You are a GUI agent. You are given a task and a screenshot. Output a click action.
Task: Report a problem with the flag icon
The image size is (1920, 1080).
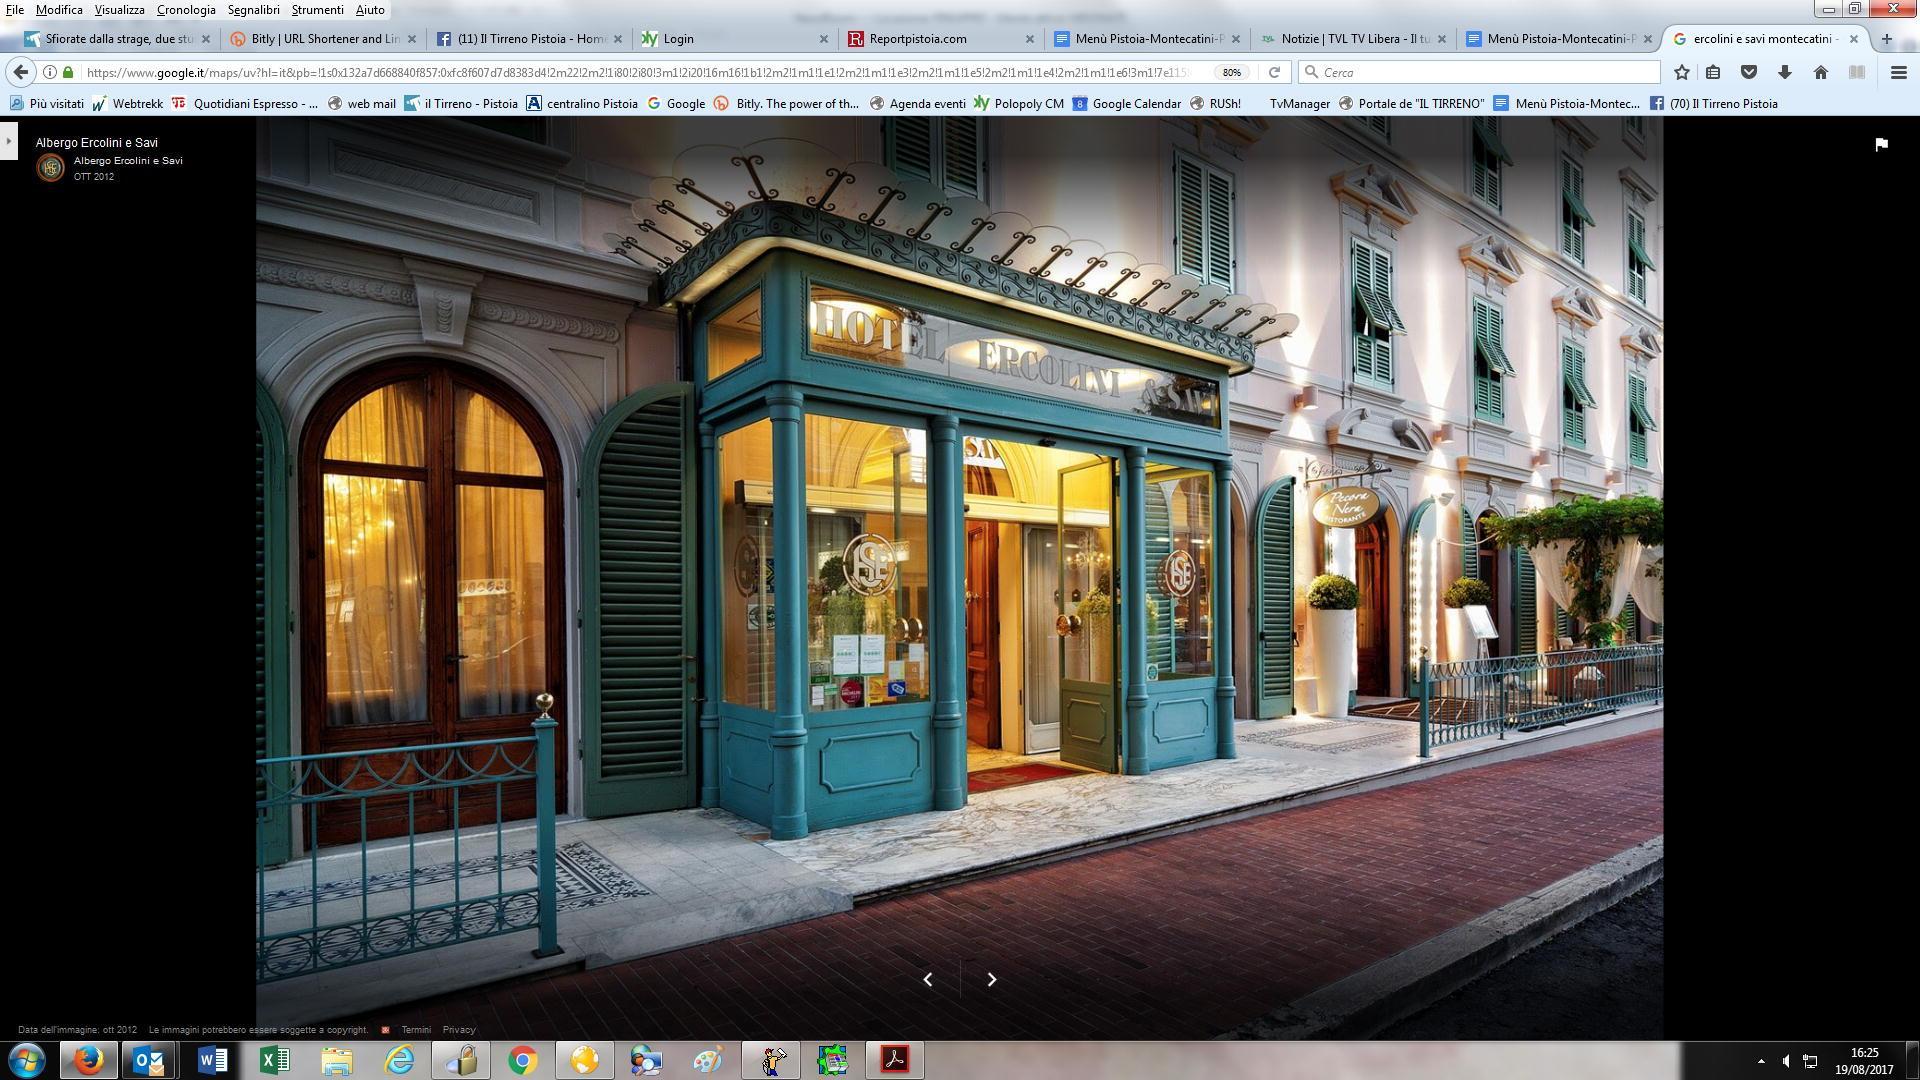(x=1881, y=144)
